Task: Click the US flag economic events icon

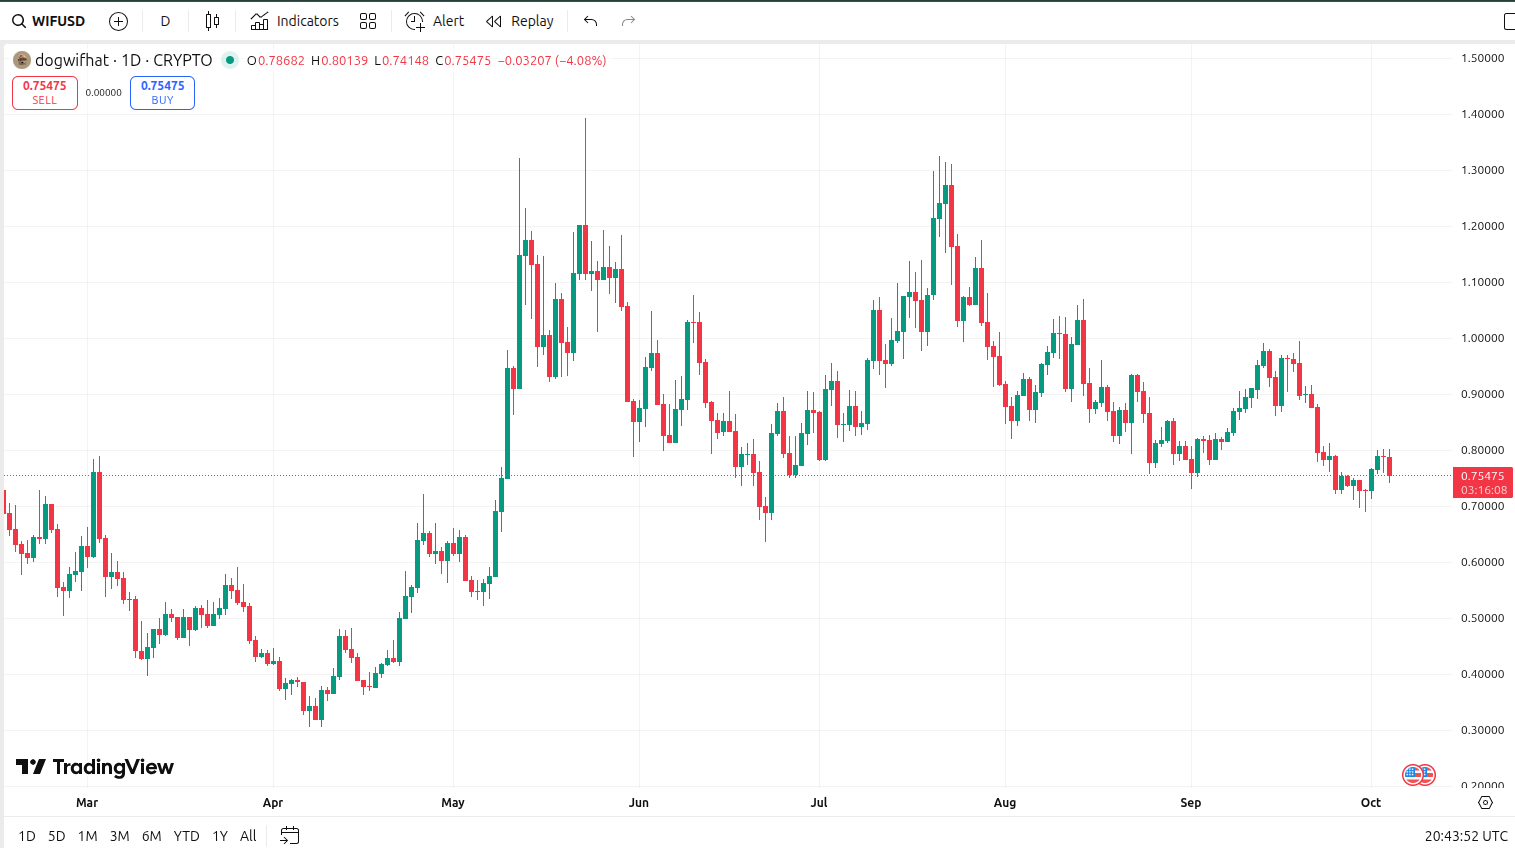Action: pos(1419,774)
